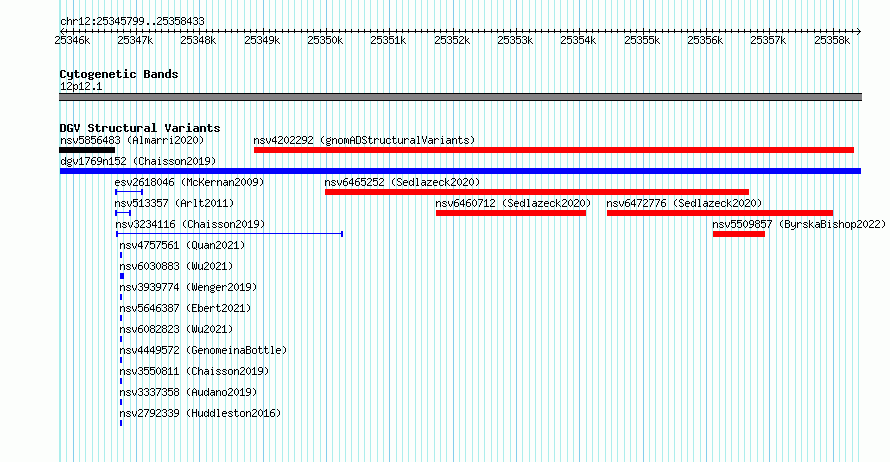This screenshot has height=462, width=890.
Task: Click the DGV Structural Variants track title
Action: (140, 128)
